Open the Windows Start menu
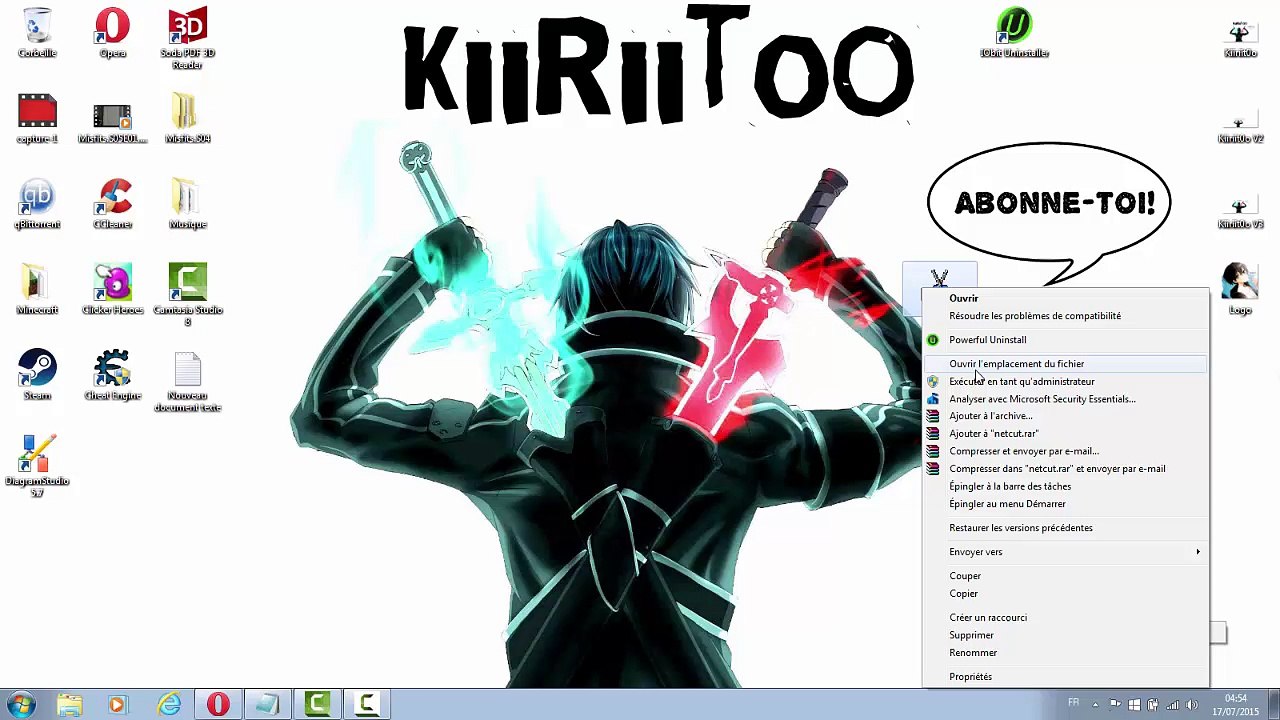The image size is (1280, 720). pos(21,705)
